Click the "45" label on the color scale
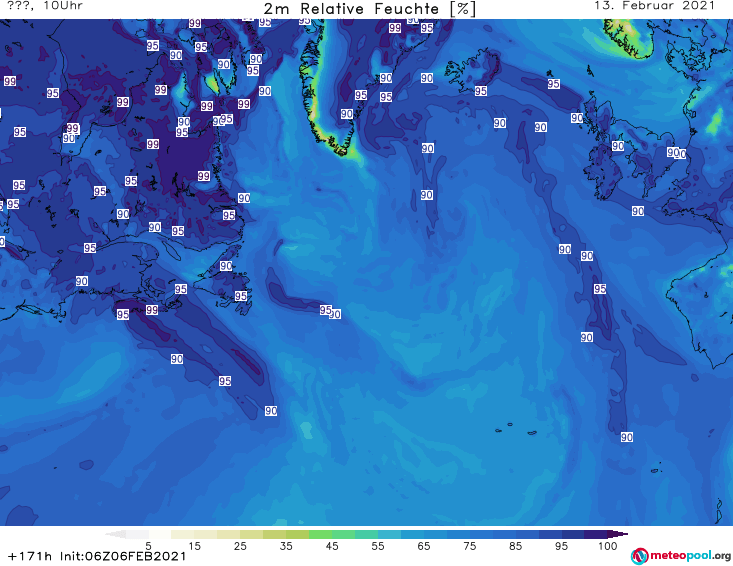733x566 pixels. point(332,546)
